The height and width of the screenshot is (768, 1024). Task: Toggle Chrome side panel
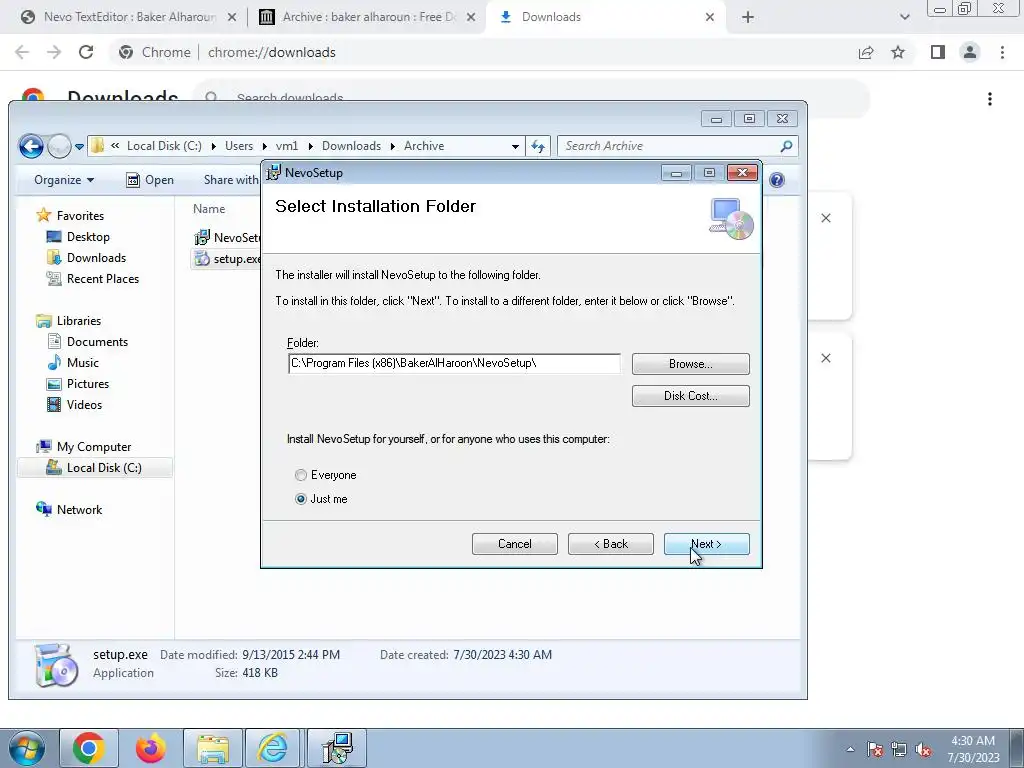(938, 52)
